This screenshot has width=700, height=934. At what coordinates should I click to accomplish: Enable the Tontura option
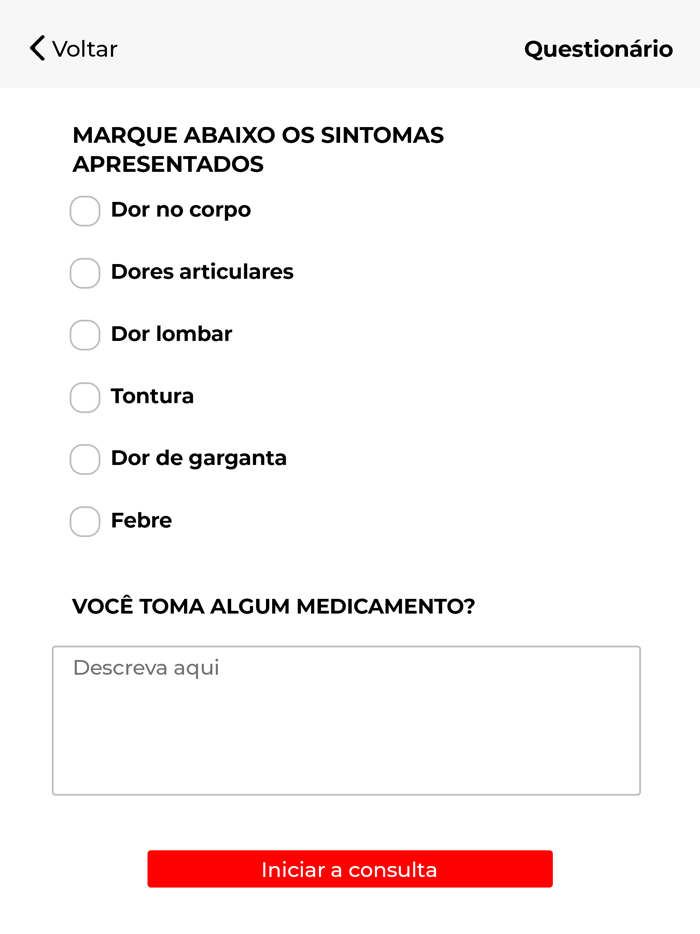pyautogui.click(x=85, y=397)
